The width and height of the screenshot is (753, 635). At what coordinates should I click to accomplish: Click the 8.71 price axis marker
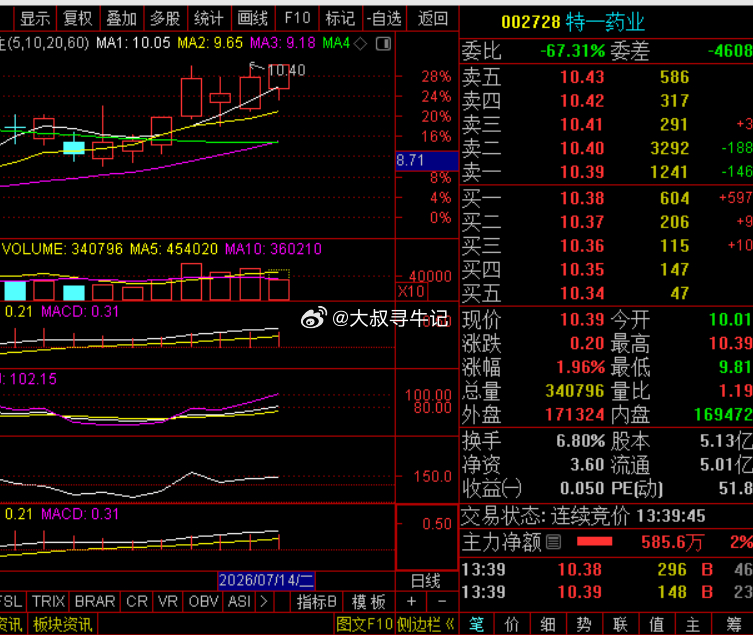[426, 160]
